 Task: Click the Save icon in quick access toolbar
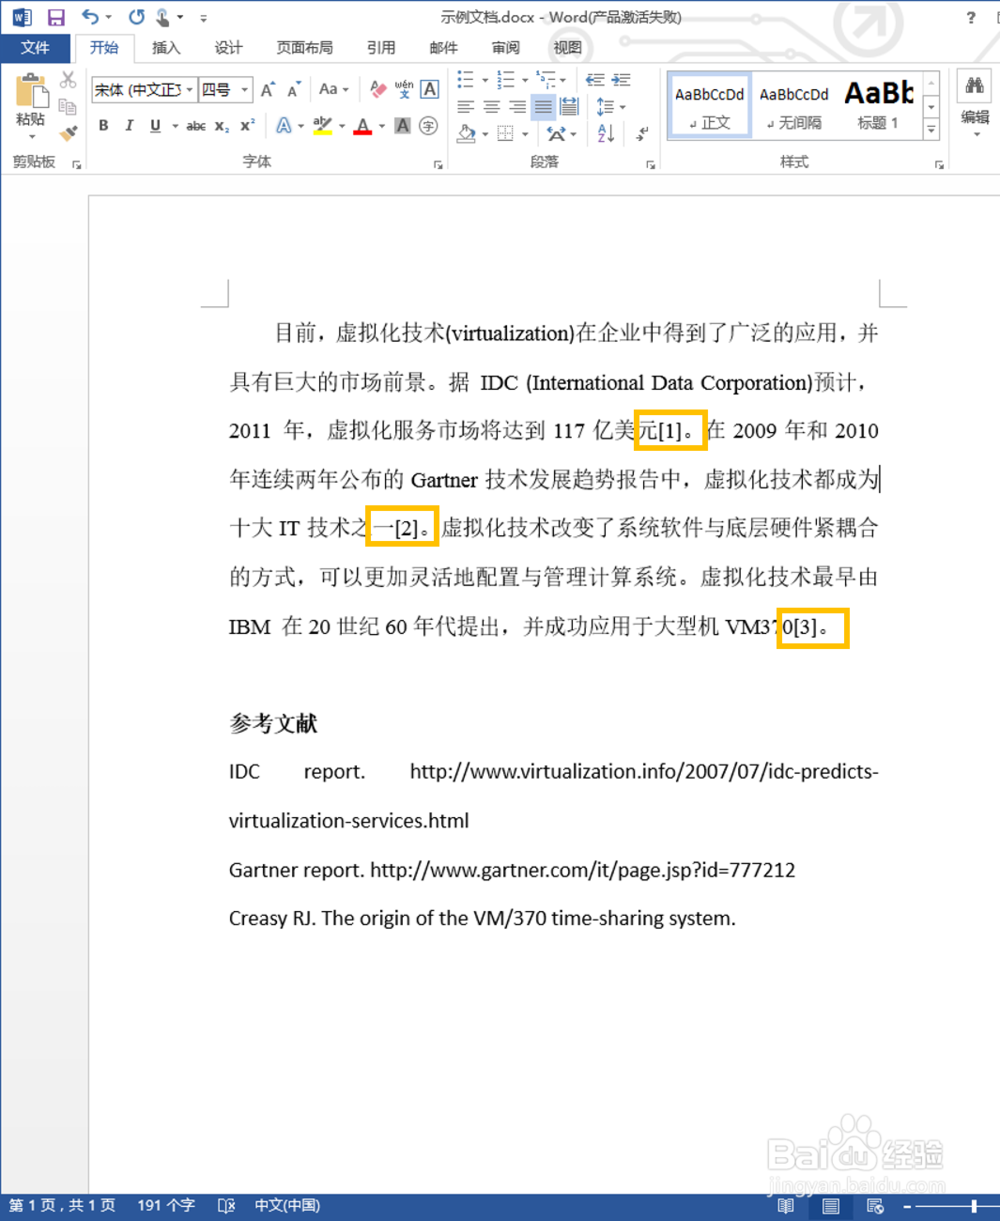[x=56, y=17]
